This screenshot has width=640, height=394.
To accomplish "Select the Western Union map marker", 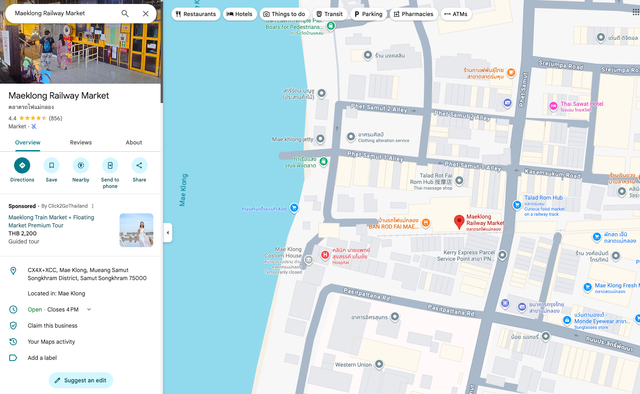I will [379, 364].
